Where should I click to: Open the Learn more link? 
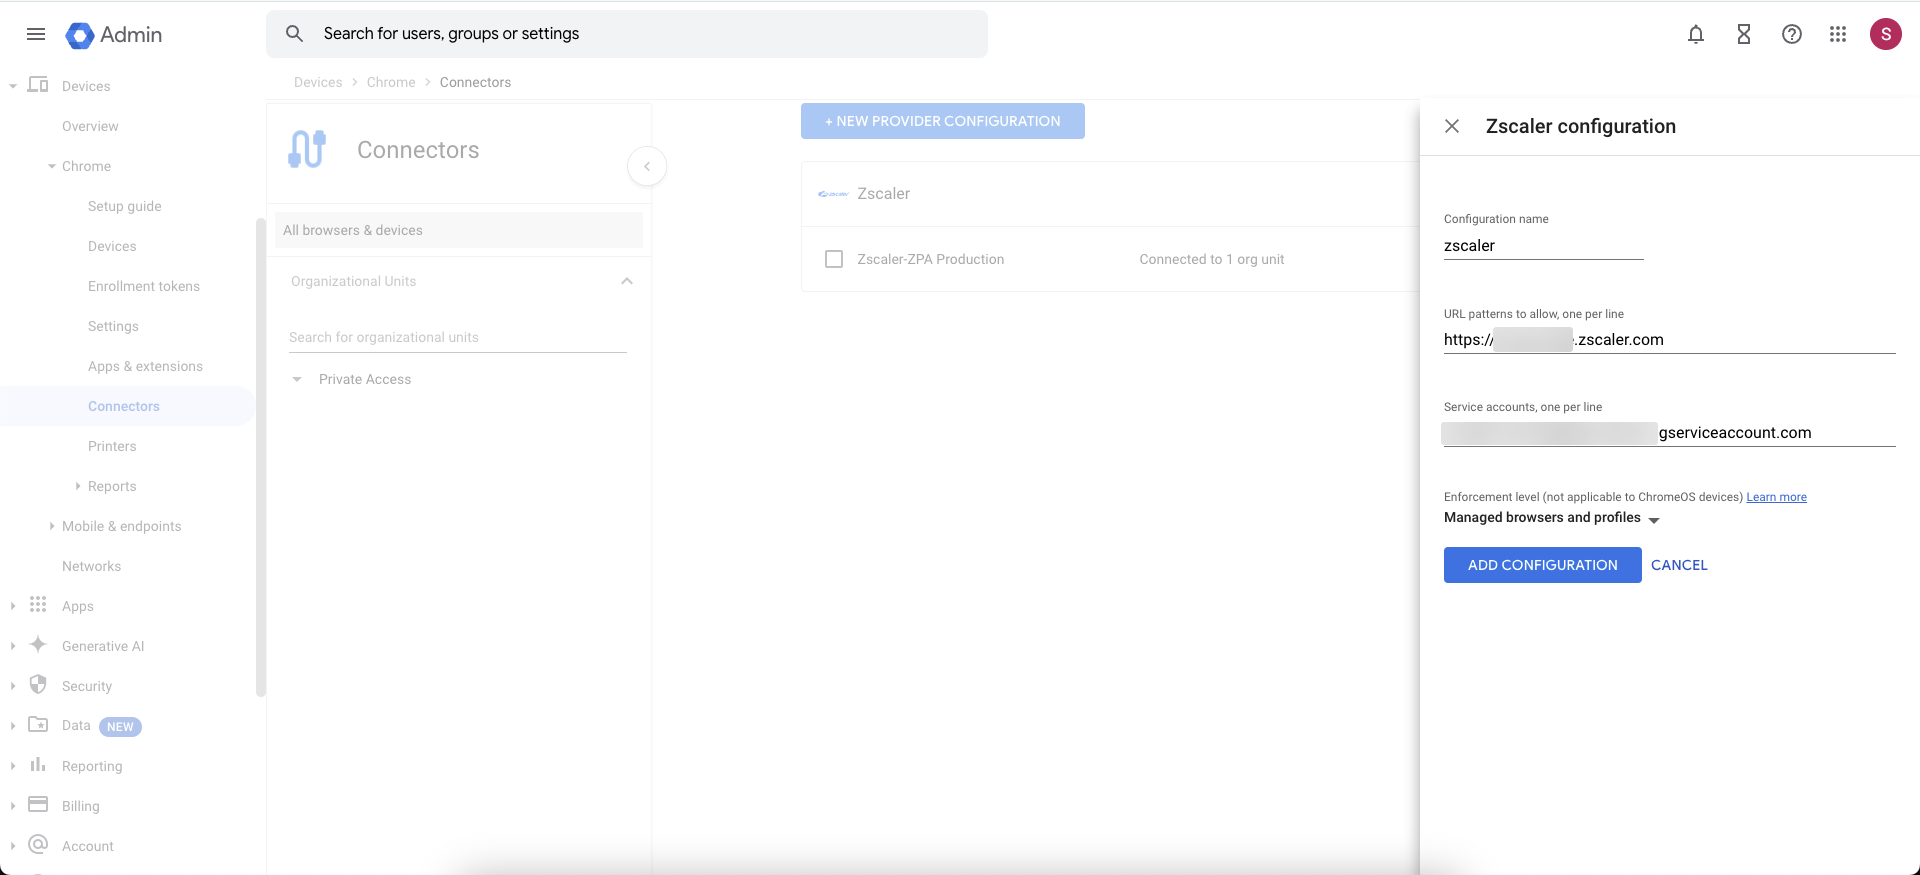pyautogui.click(x=1776, y=497)
